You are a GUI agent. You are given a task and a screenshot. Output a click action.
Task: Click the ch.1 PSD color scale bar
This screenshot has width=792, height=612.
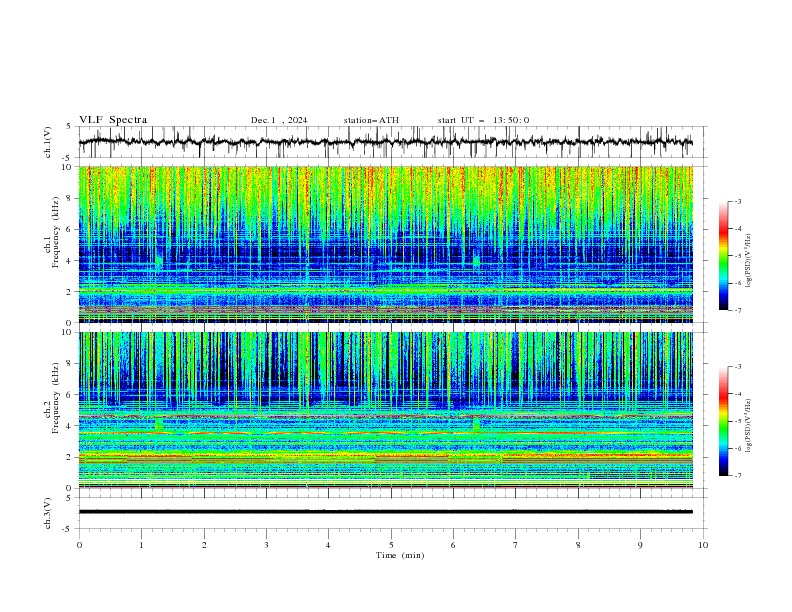[723, 256]
